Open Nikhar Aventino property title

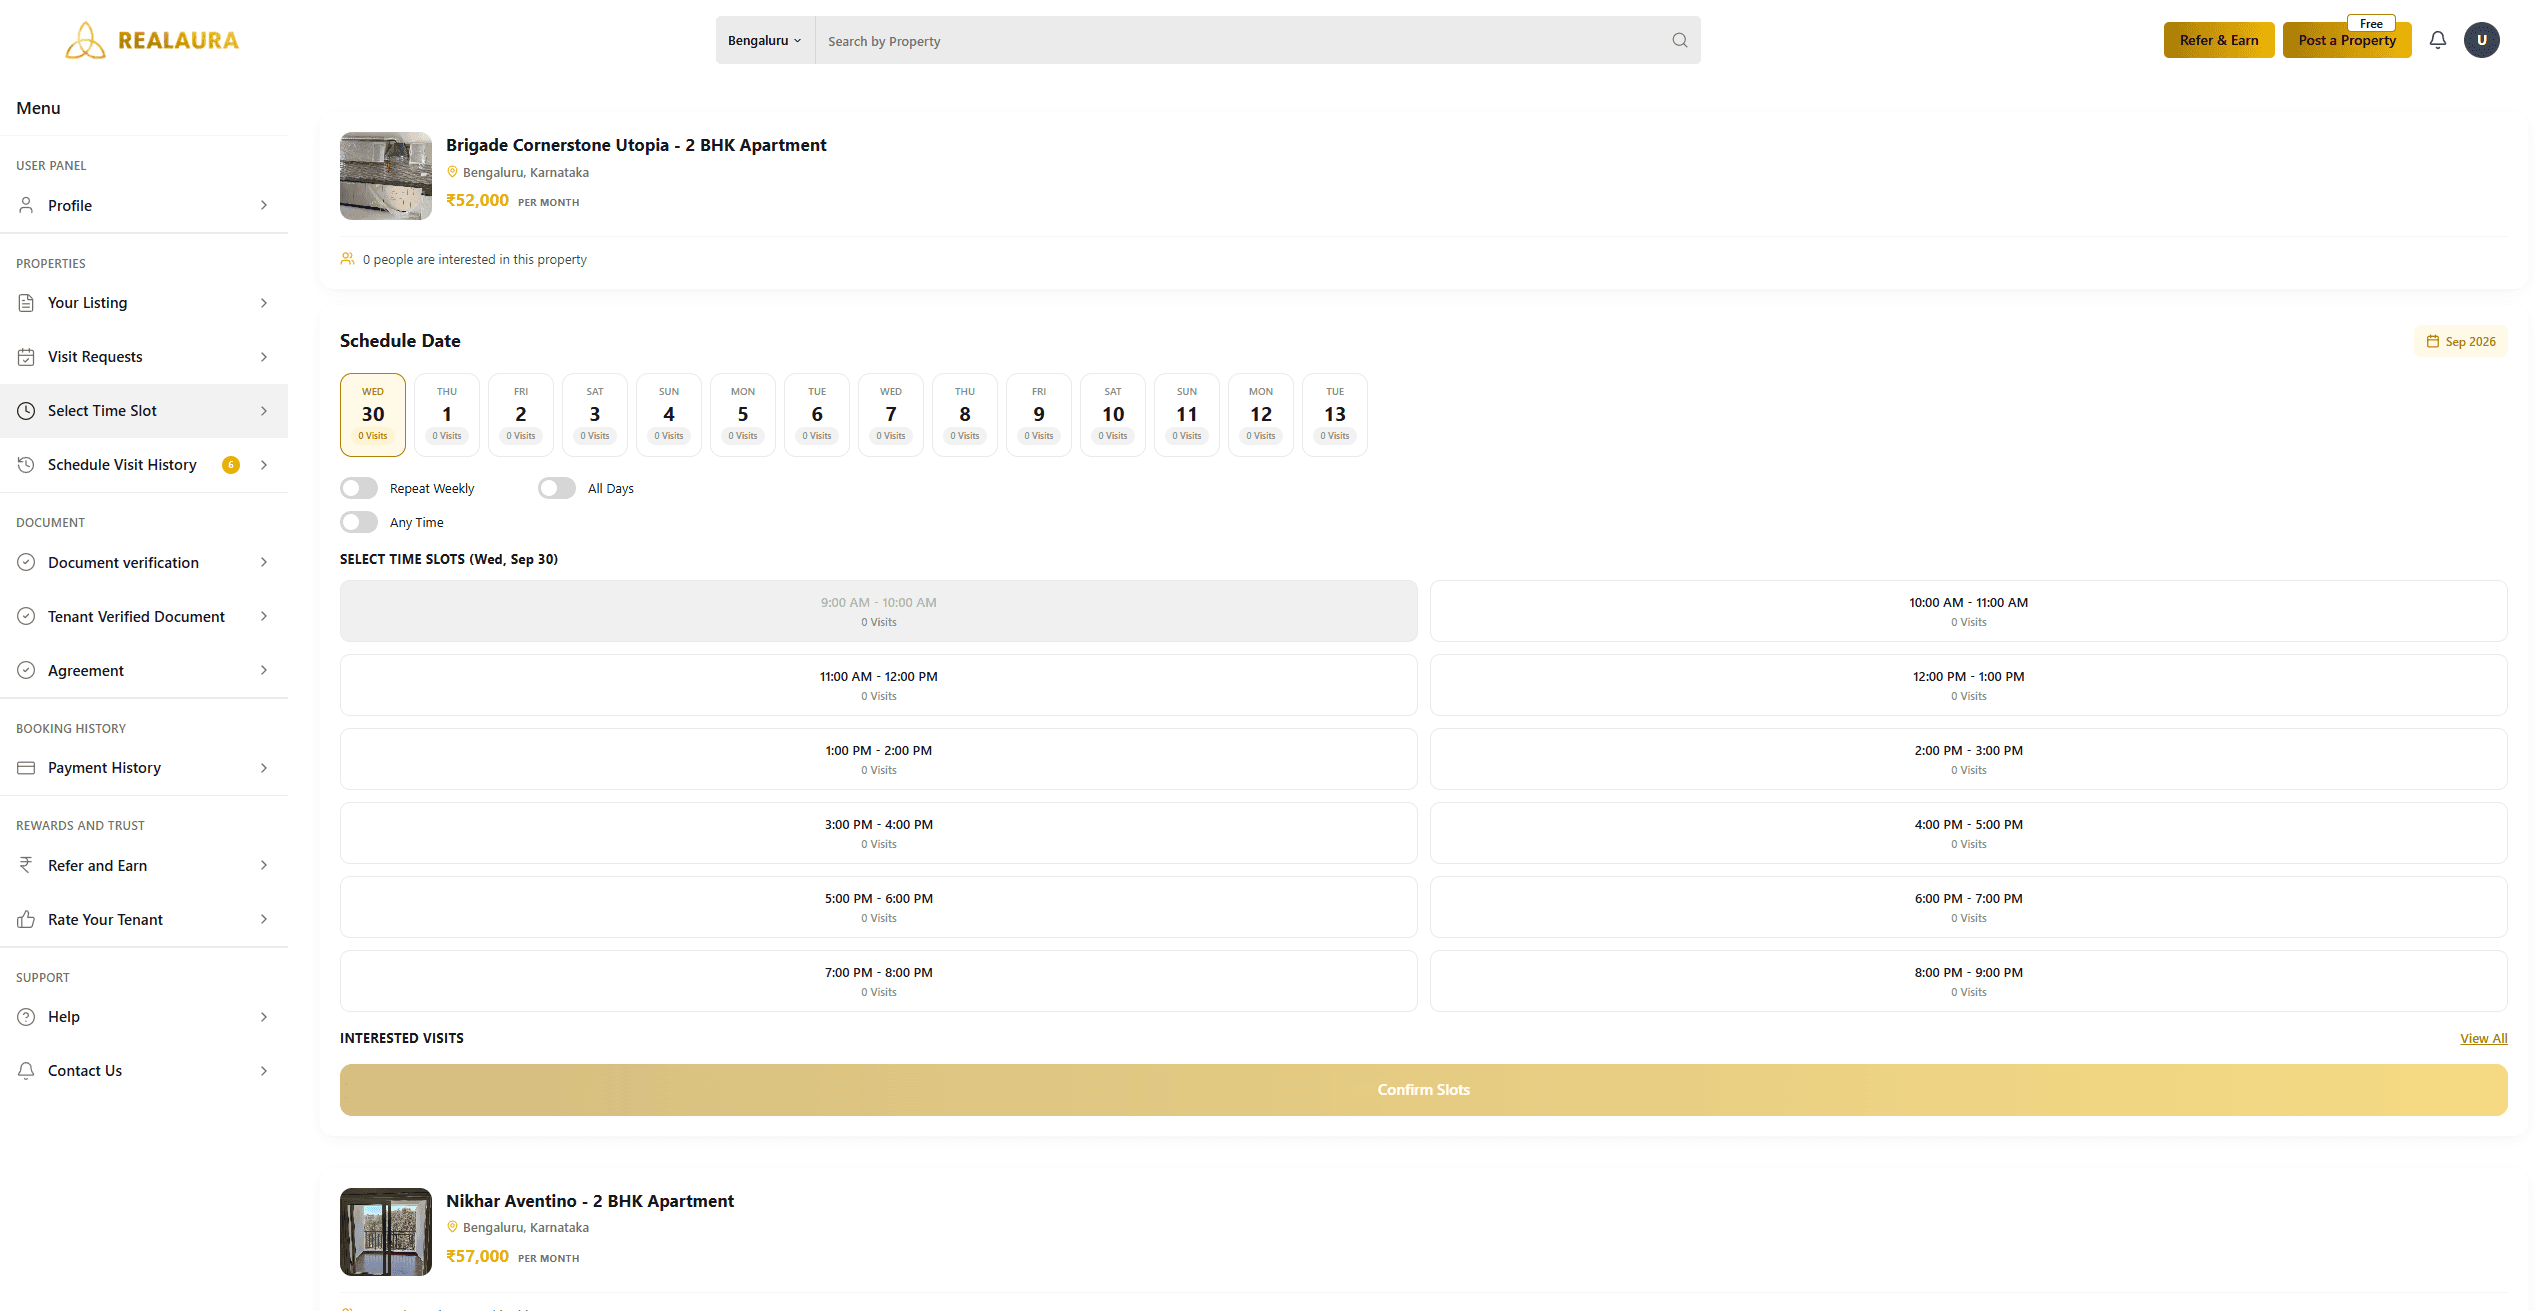[x=590, y=1201]
